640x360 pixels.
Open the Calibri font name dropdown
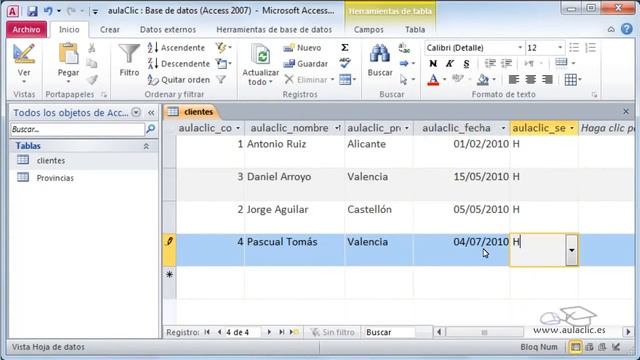[520, 48]
